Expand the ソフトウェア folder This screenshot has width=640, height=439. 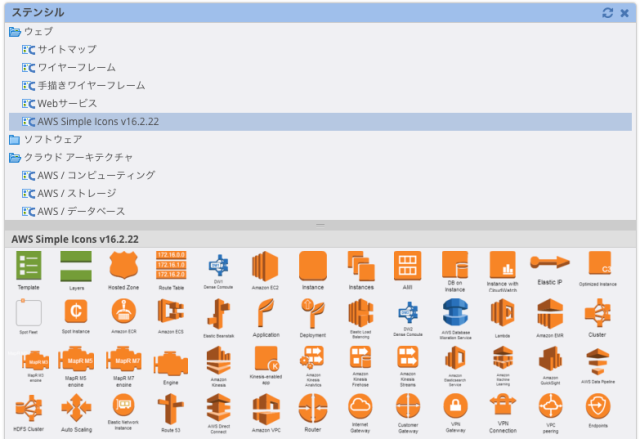(15, 140)
